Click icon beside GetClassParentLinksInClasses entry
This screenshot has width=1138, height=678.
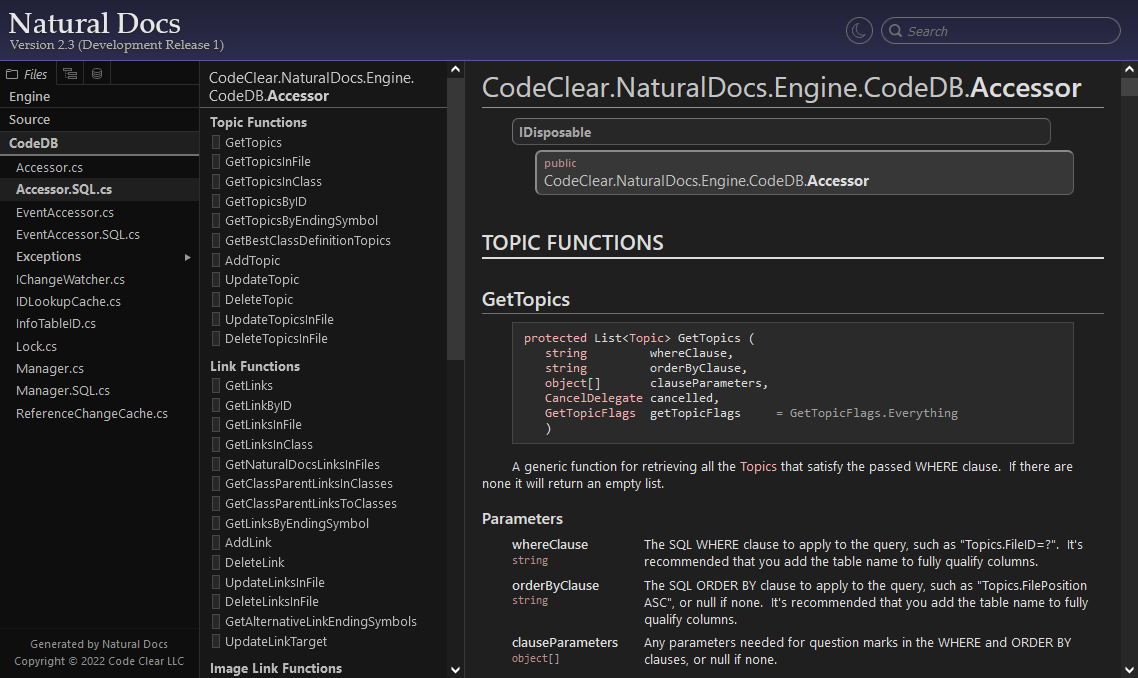[216, 483]
